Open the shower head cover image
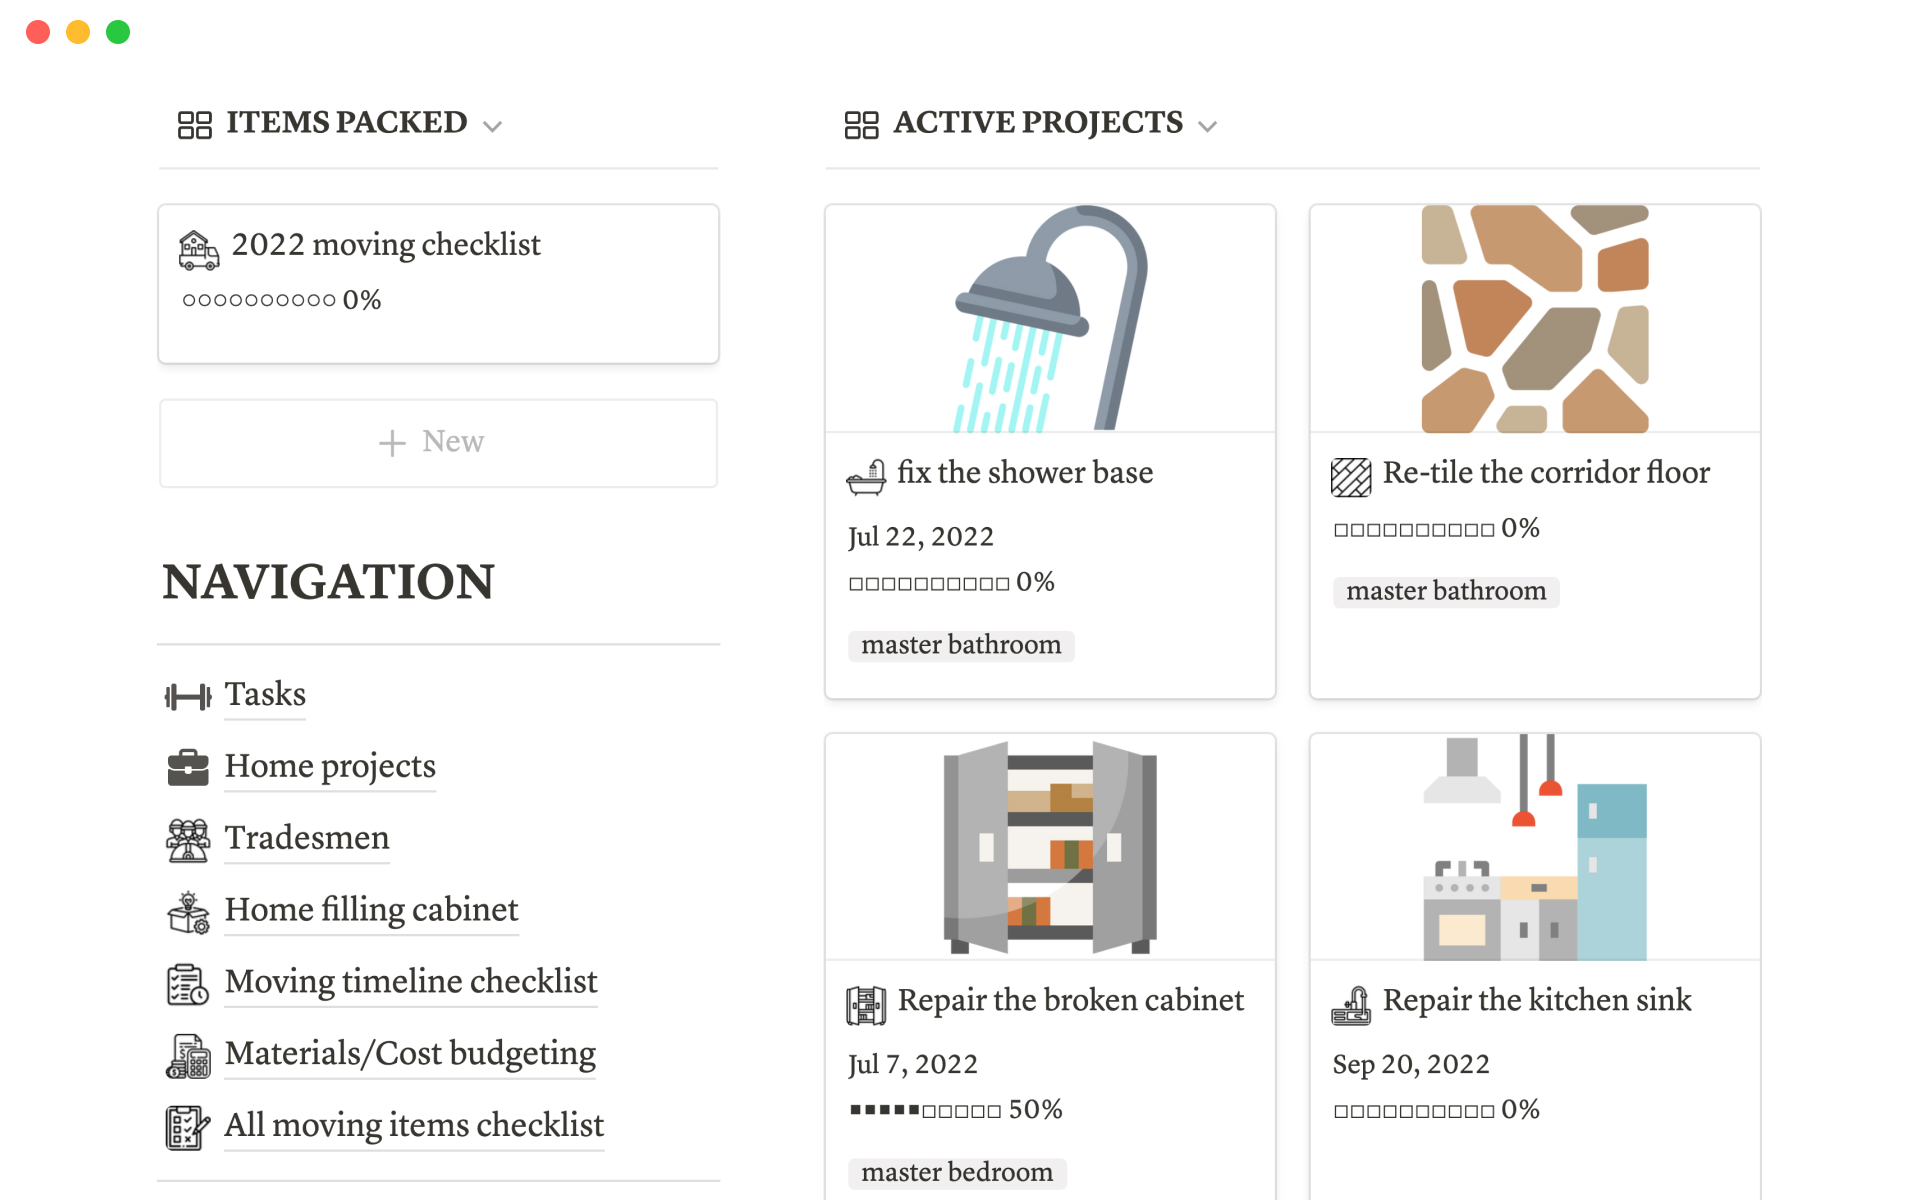1920x1200 pixels. point(1050,319)
